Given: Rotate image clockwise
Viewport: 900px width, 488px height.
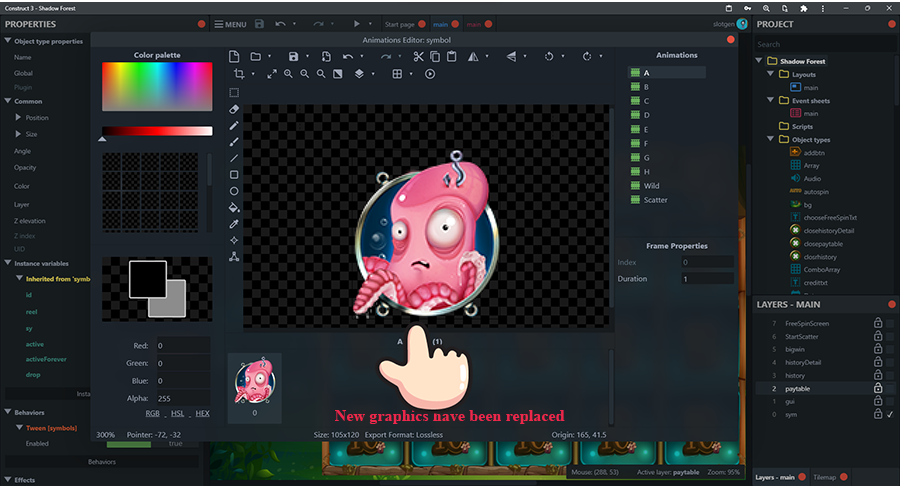Looking at the screenshot, I should tap(587, 56).
